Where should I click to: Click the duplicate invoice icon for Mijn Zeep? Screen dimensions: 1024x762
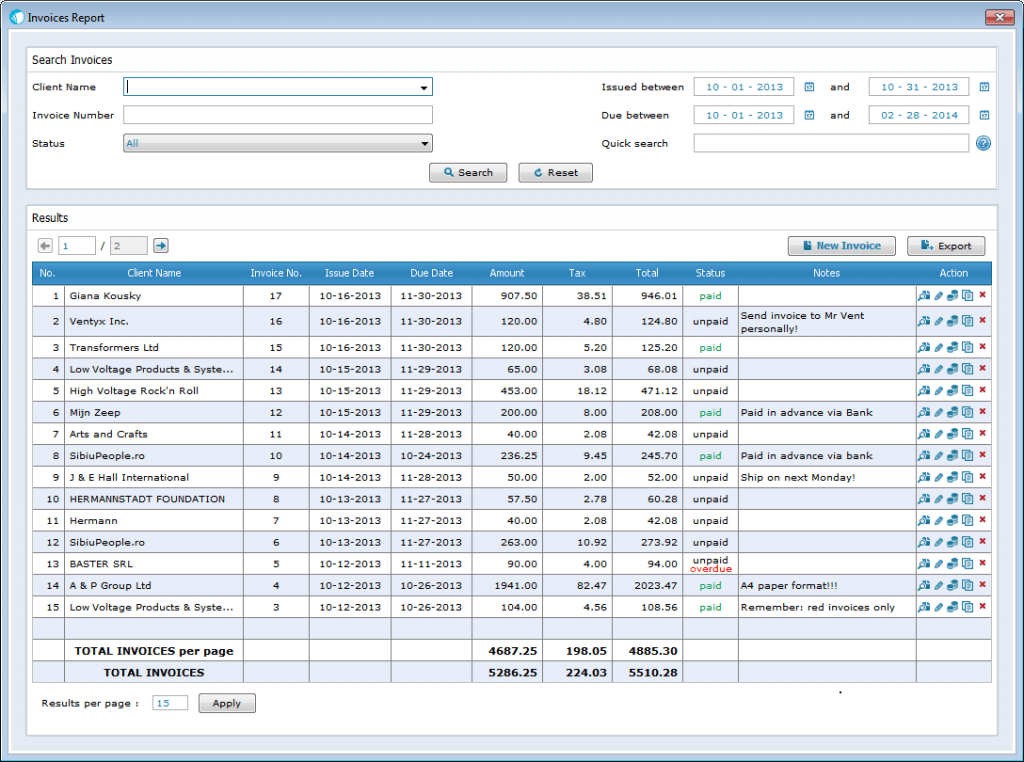click(967, 412)
